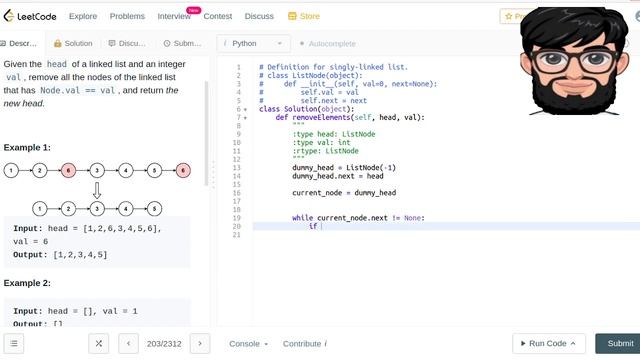Go to the next problem
Screen dimensions: 640x360
click(x=200, y=344)
